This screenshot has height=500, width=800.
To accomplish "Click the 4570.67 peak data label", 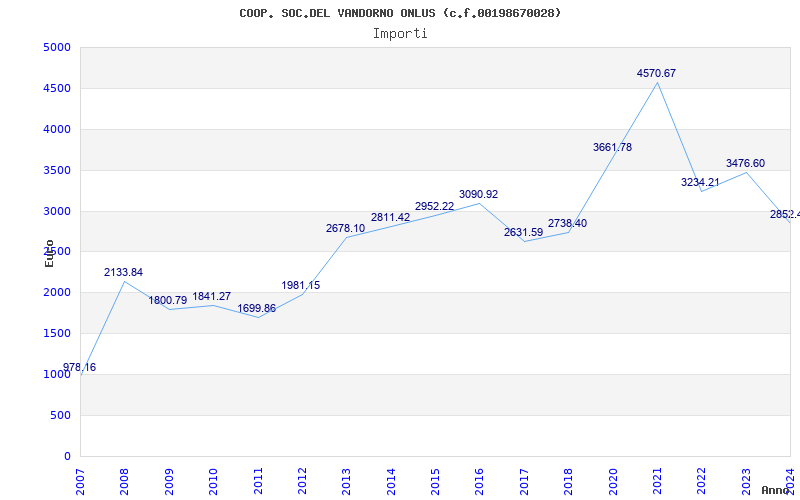I will point(656,73).
